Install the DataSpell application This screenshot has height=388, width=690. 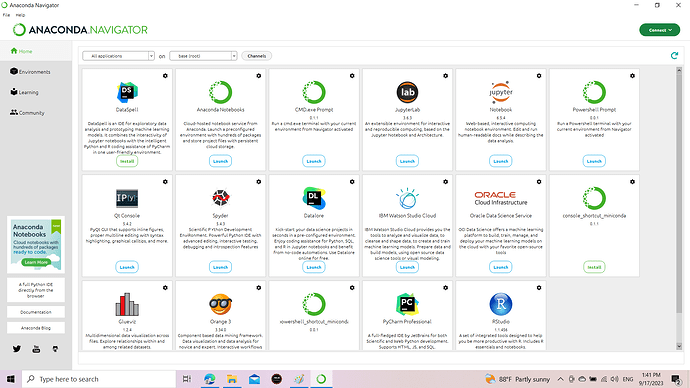127,161
